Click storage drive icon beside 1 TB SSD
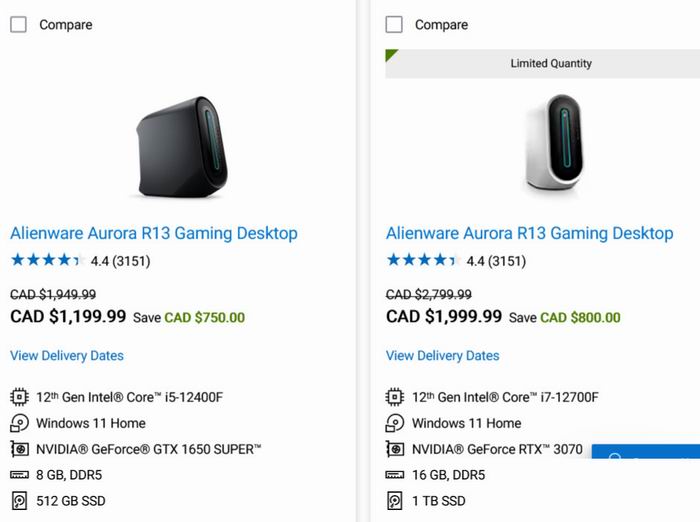Viewport: 700px width, 522px height. pos(395,501)
